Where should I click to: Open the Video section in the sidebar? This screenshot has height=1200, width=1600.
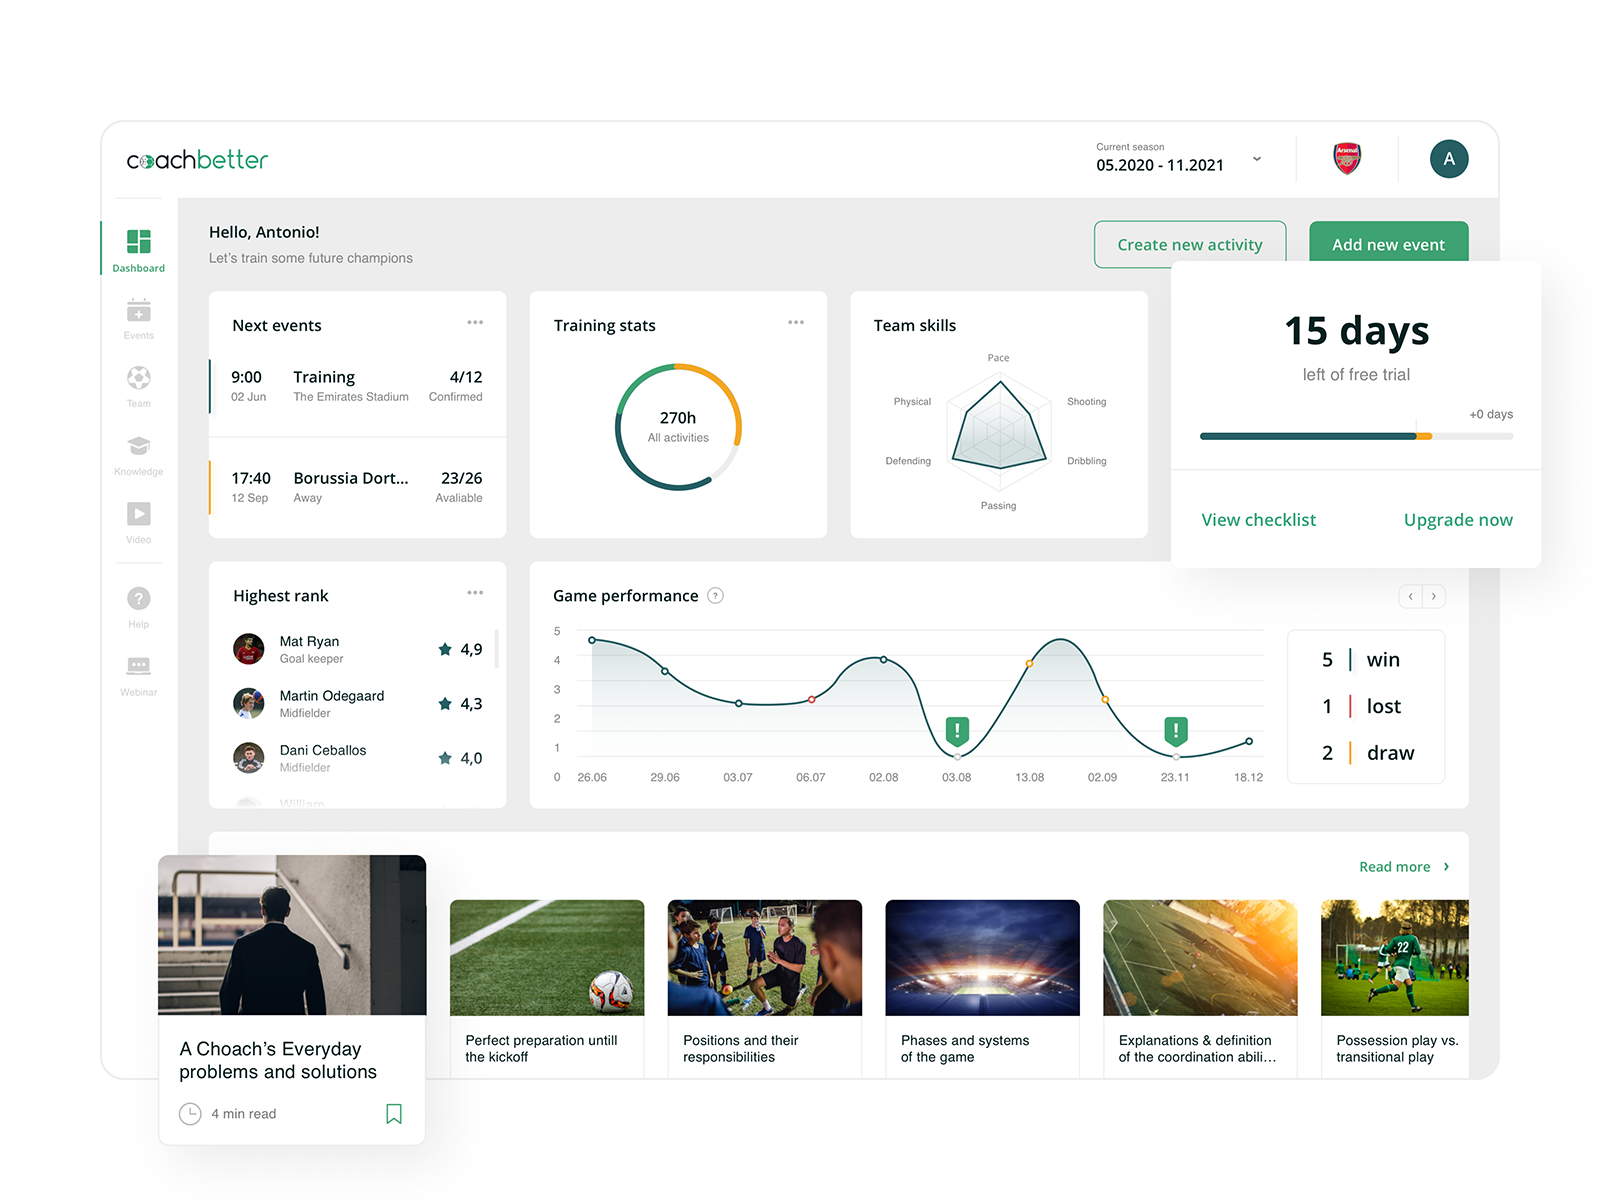click(x=139, y=523)
